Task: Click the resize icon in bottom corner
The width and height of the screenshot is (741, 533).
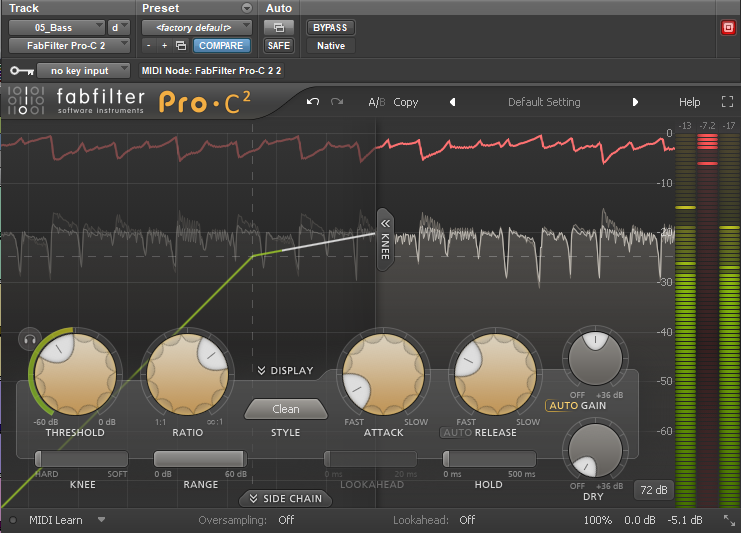Action: [730, 520]
